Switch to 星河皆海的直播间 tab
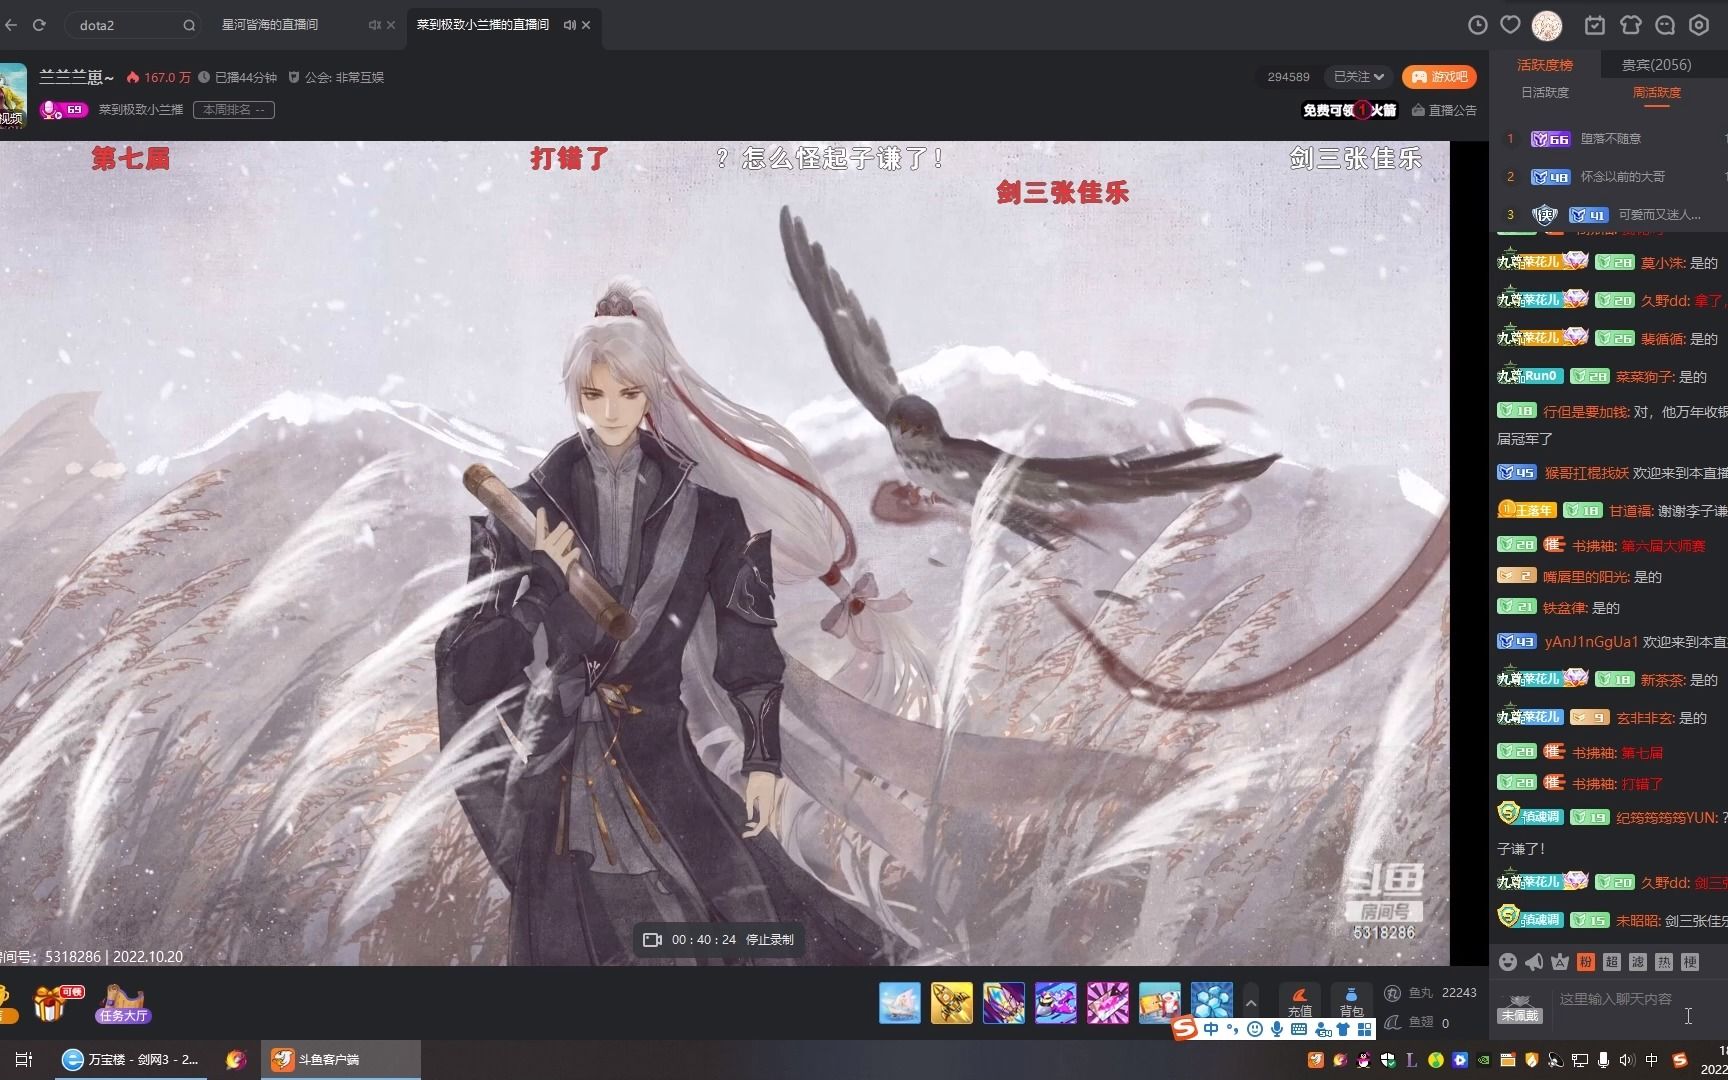 tap(270, 25)
